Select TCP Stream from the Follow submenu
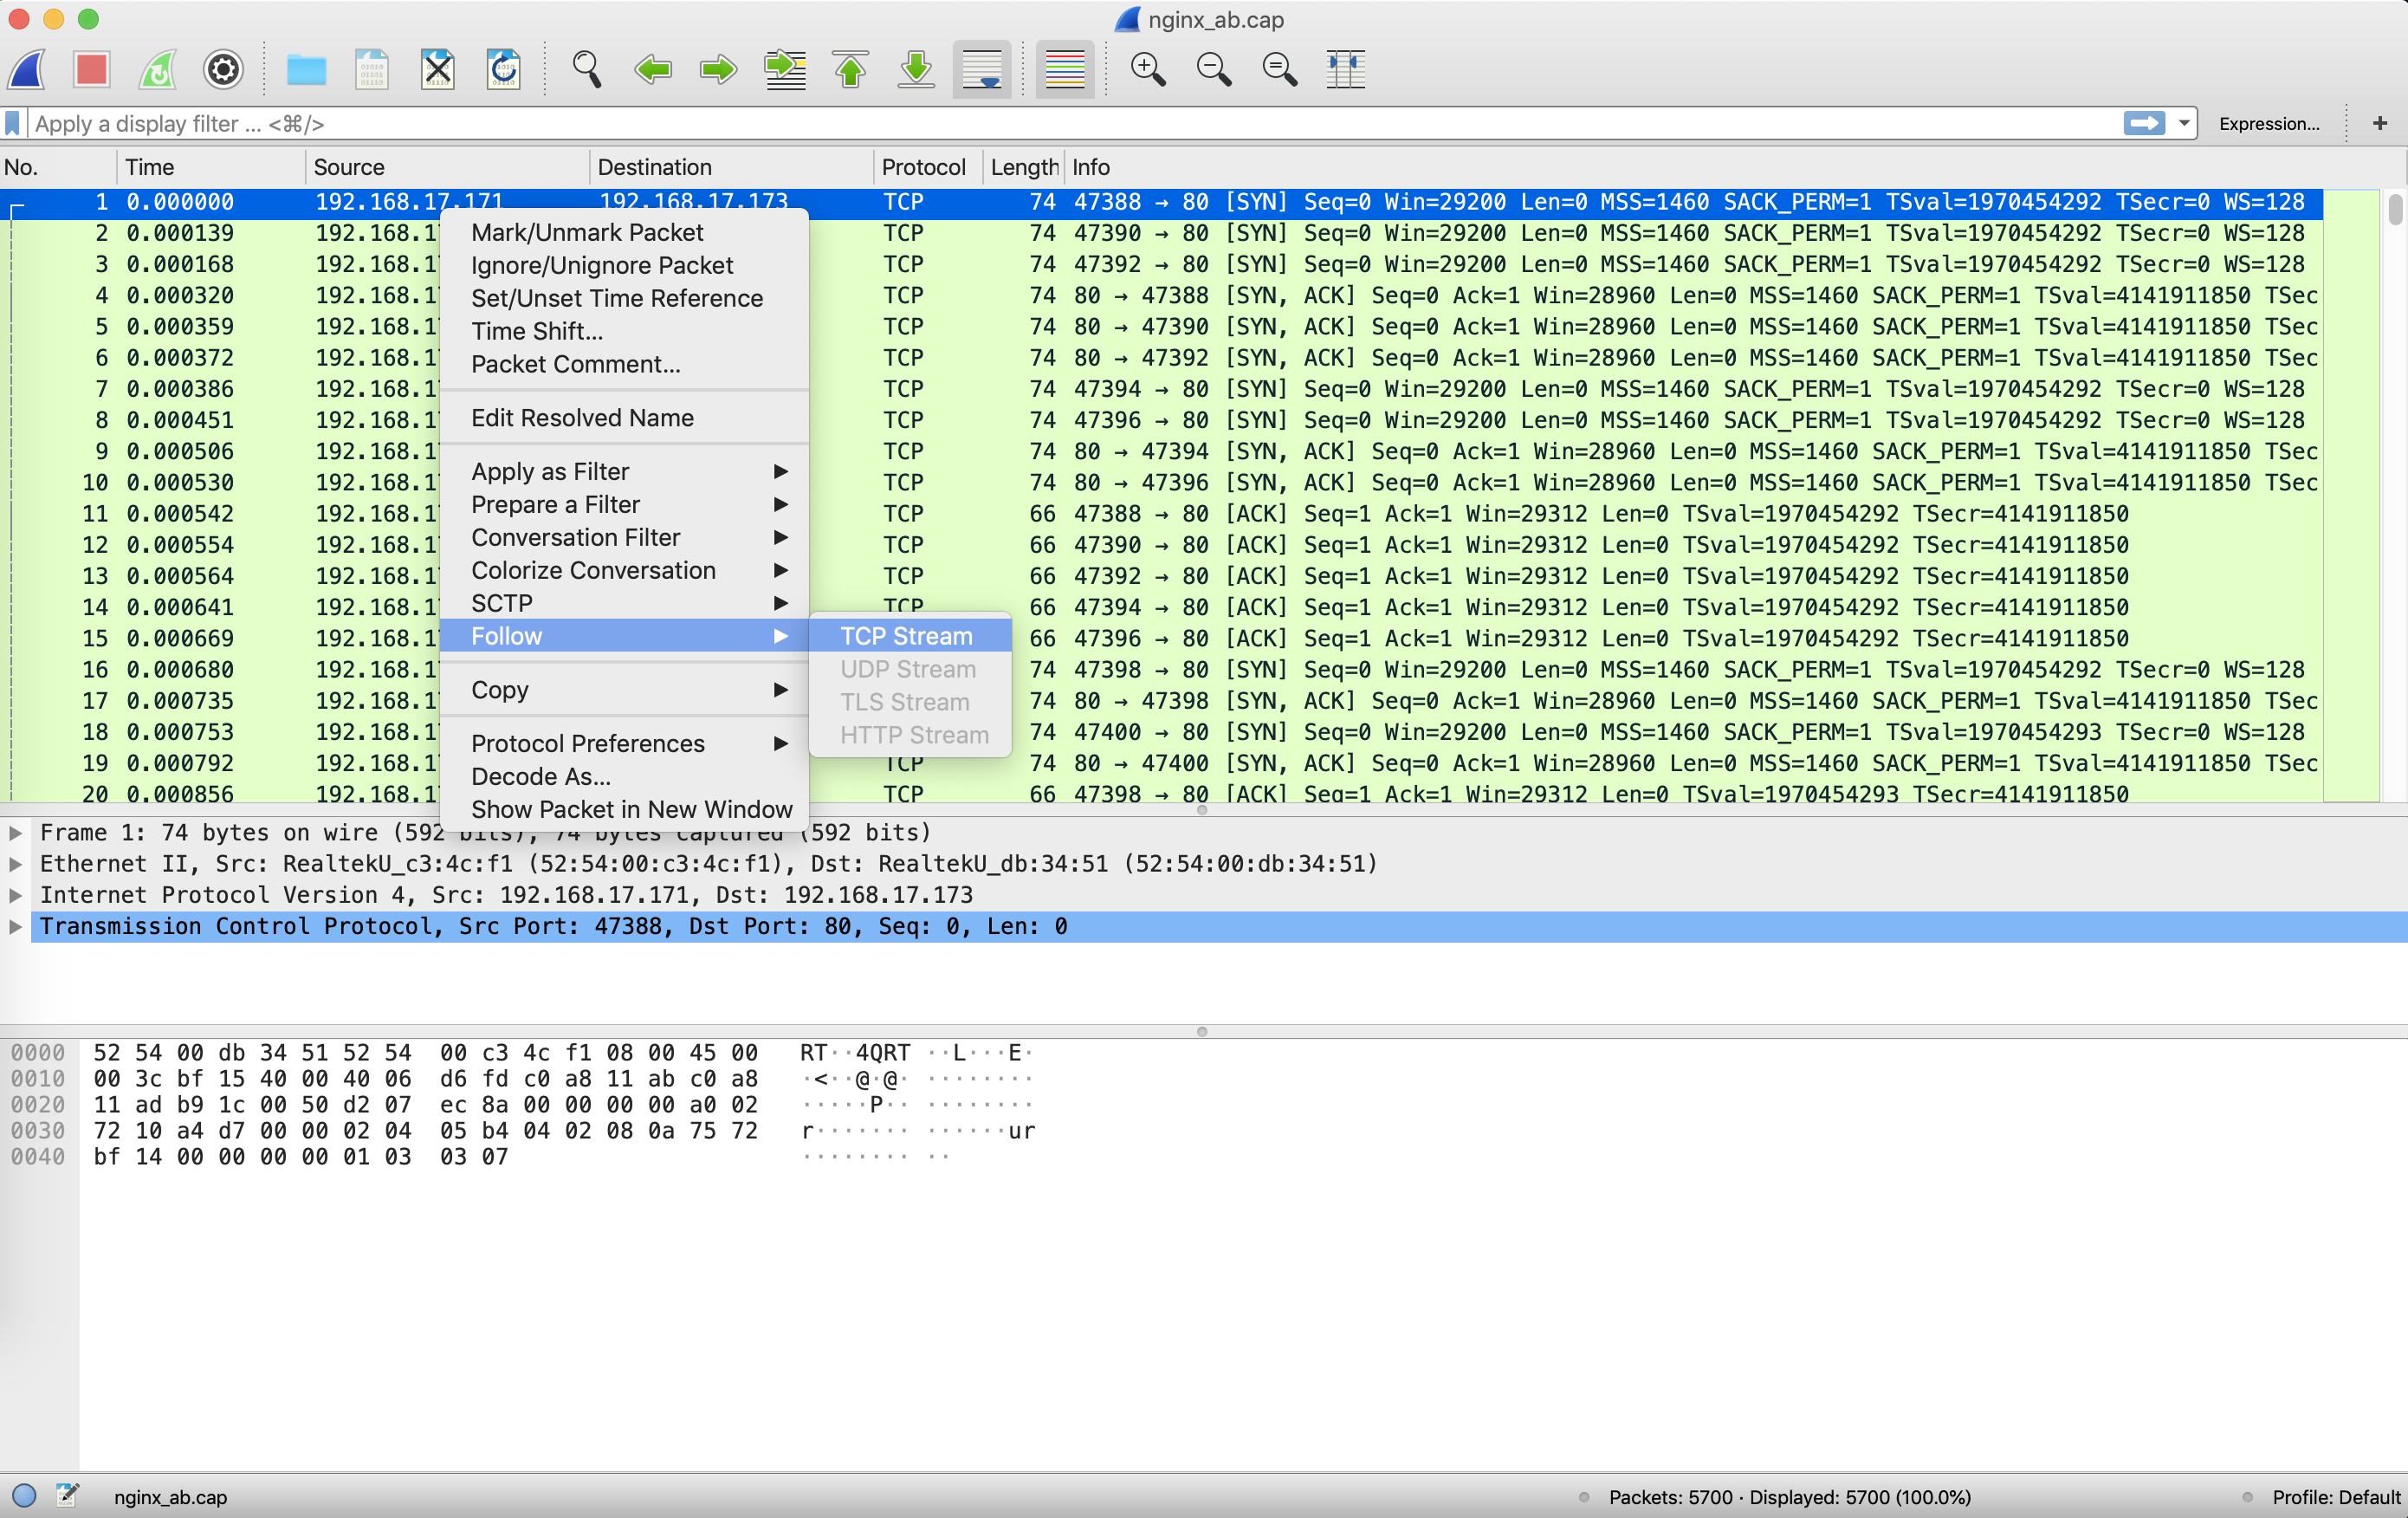 coord(905,635)
